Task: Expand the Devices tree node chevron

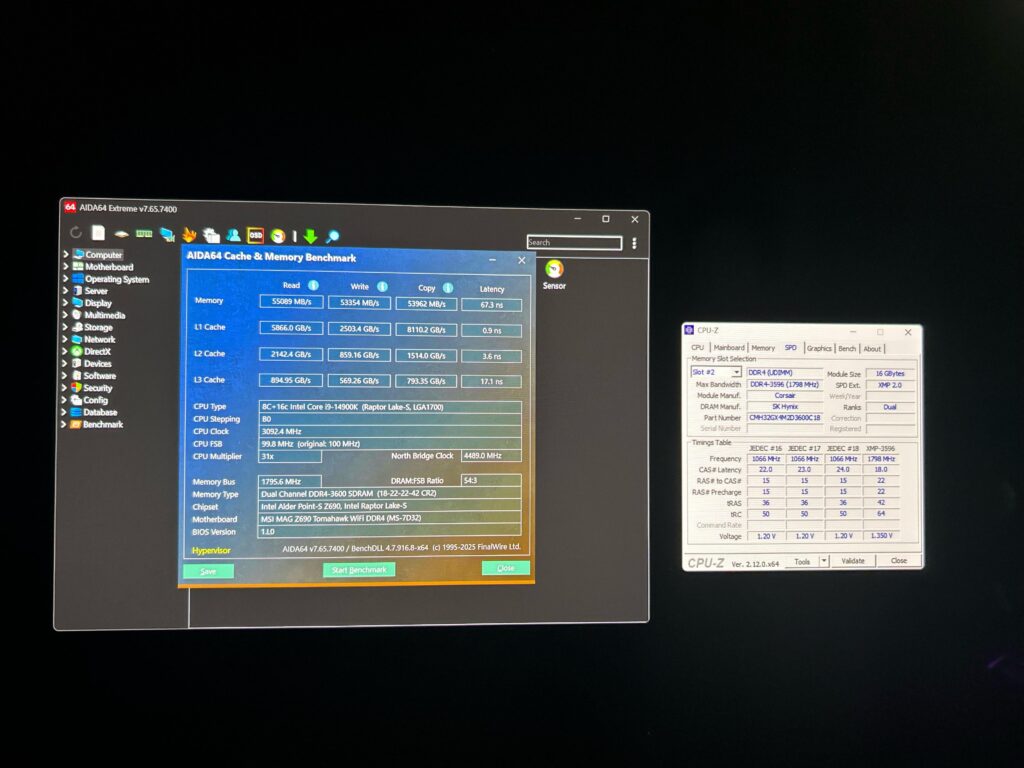Action: pos(65,363)
